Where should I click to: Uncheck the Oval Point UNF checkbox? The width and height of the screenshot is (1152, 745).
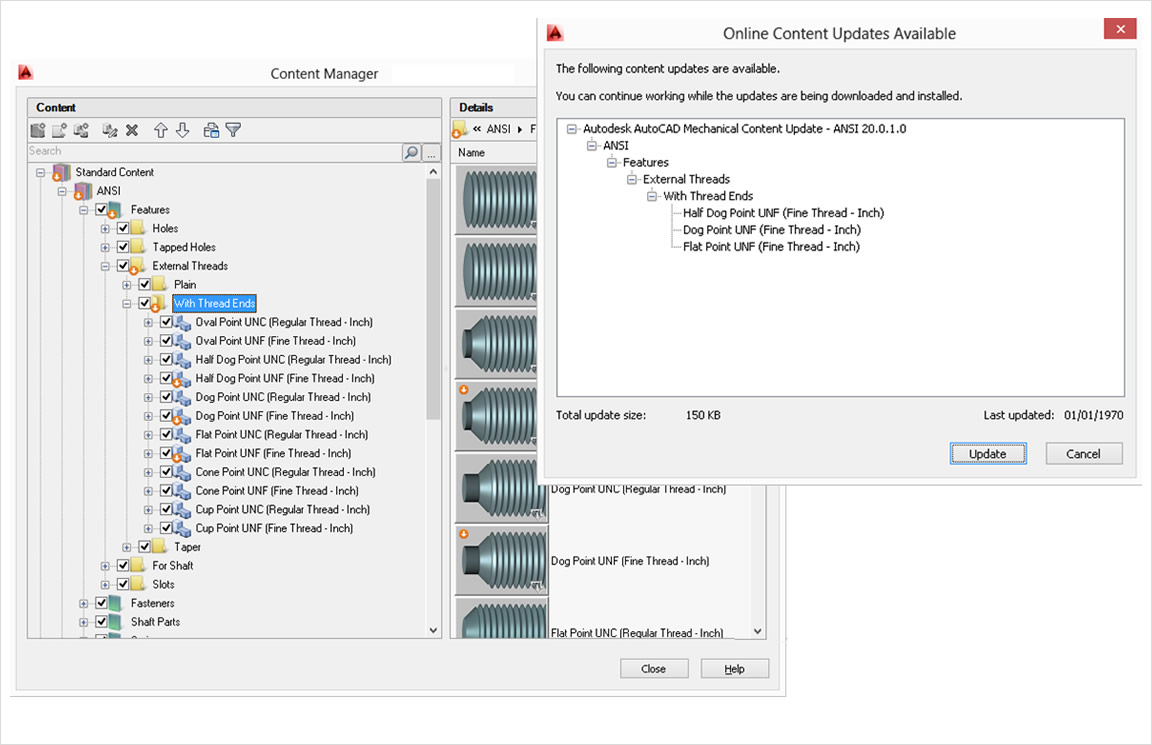[166, 341]
